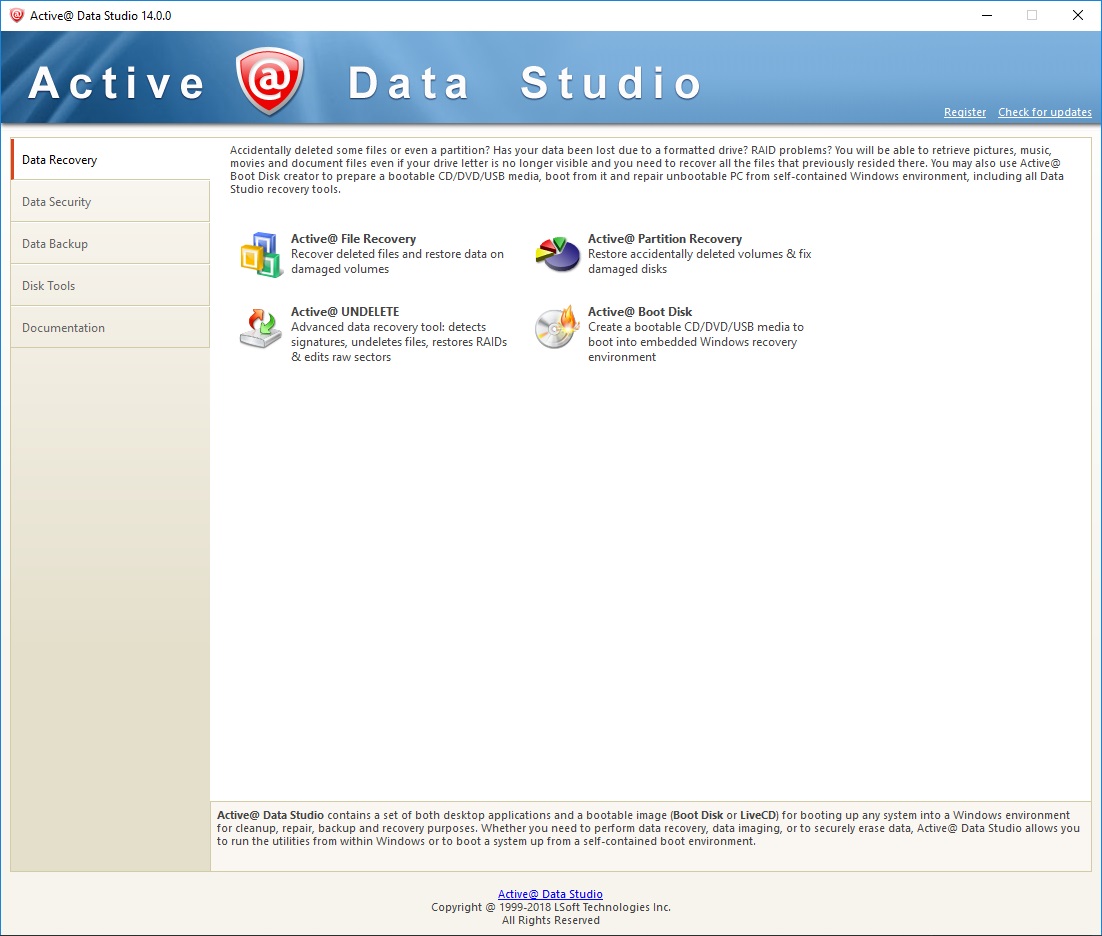
Task: Click the Register link
Action: pos(964,113)
